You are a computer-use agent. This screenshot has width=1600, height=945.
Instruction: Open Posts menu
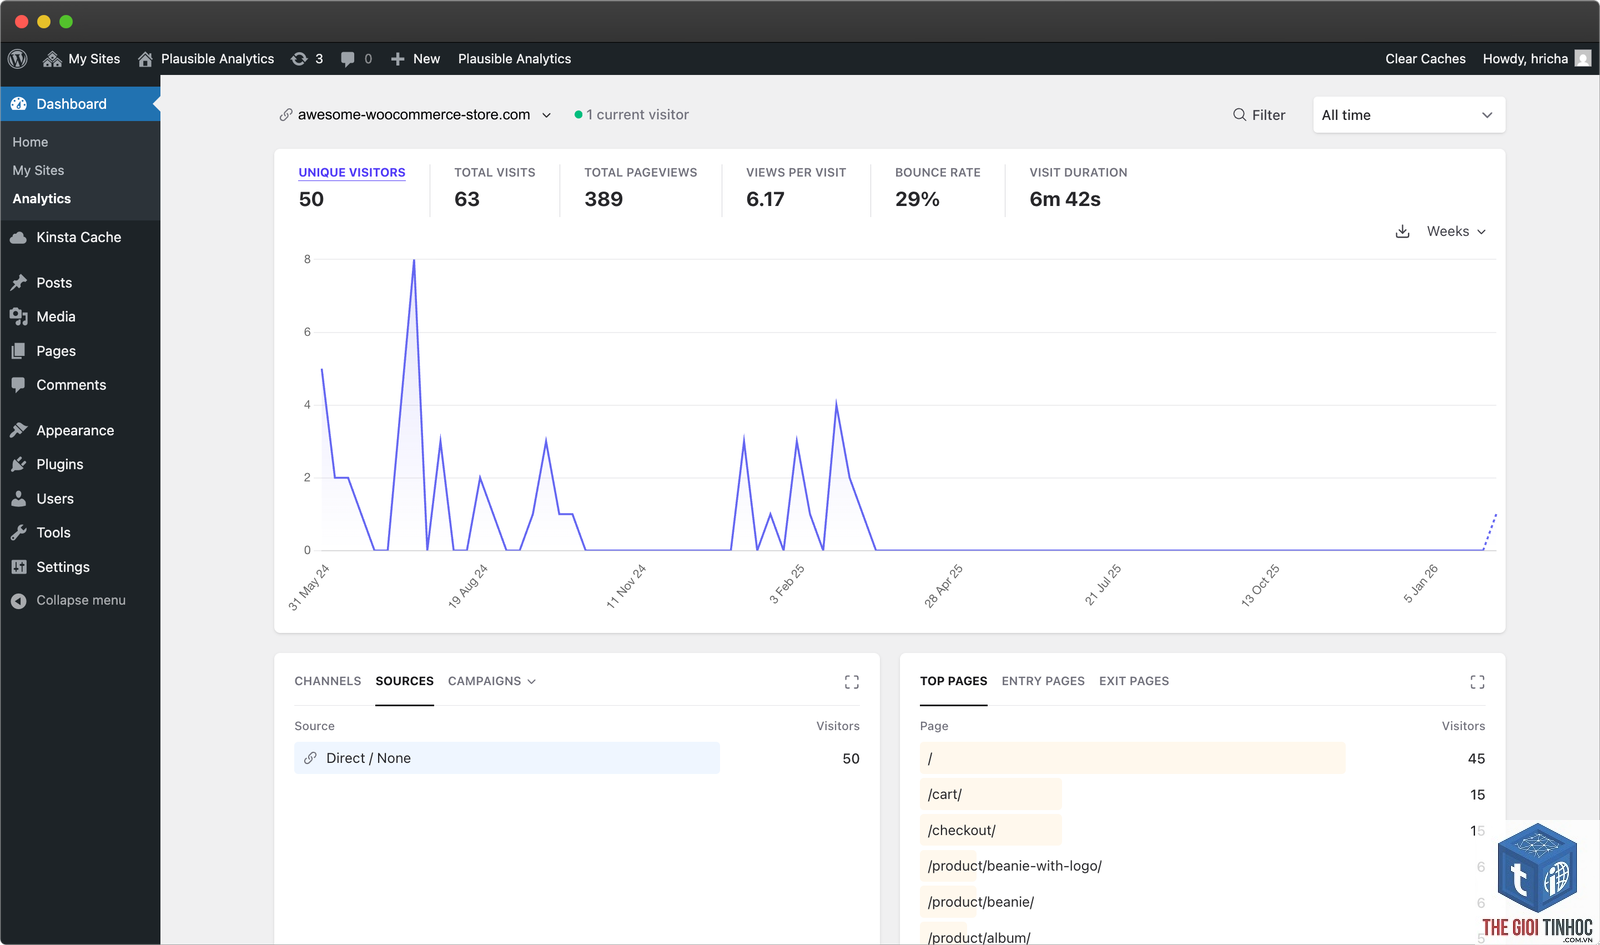(80, 283)
